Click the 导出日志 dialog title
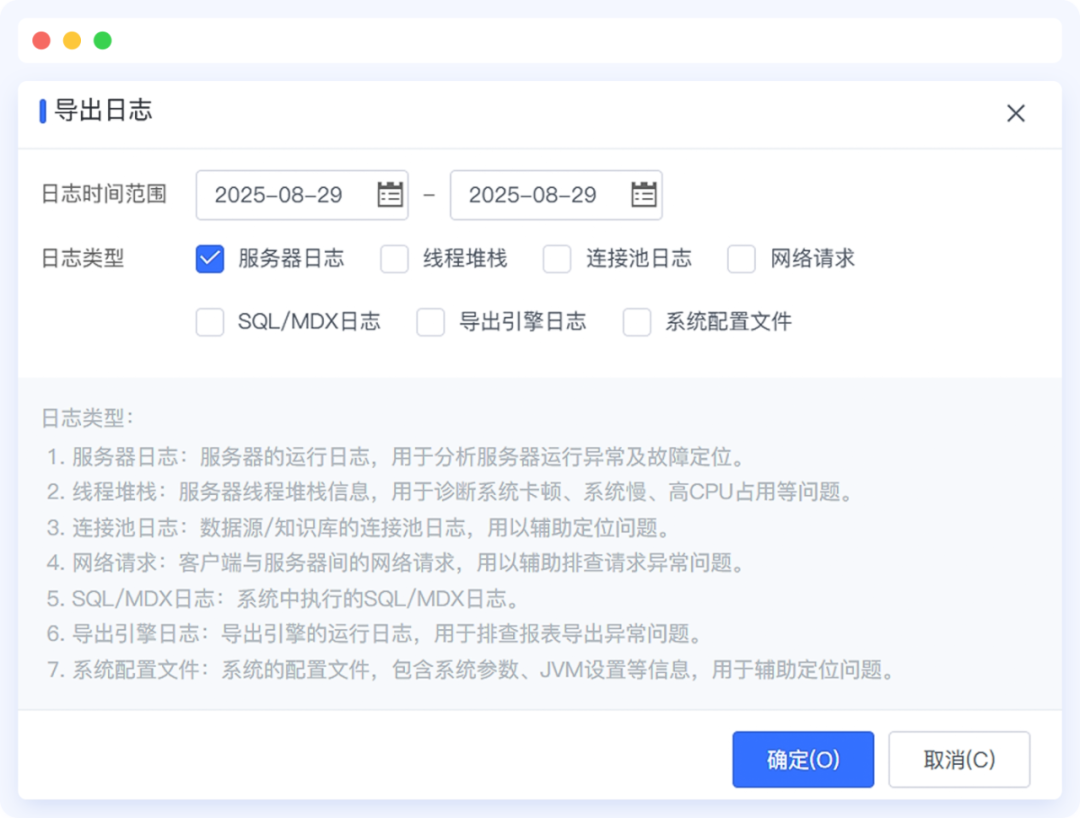The height and width of the screenshot is (818, 1080). click(x=103, y=111)
